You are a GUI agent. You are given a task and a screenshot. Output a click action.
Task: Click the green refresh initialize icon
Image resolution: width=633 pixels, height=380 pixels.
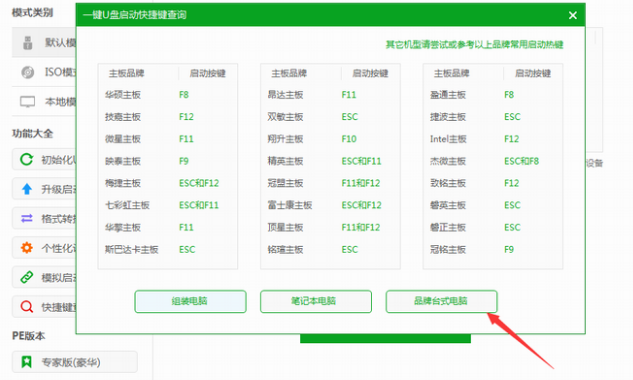[27, 160]
